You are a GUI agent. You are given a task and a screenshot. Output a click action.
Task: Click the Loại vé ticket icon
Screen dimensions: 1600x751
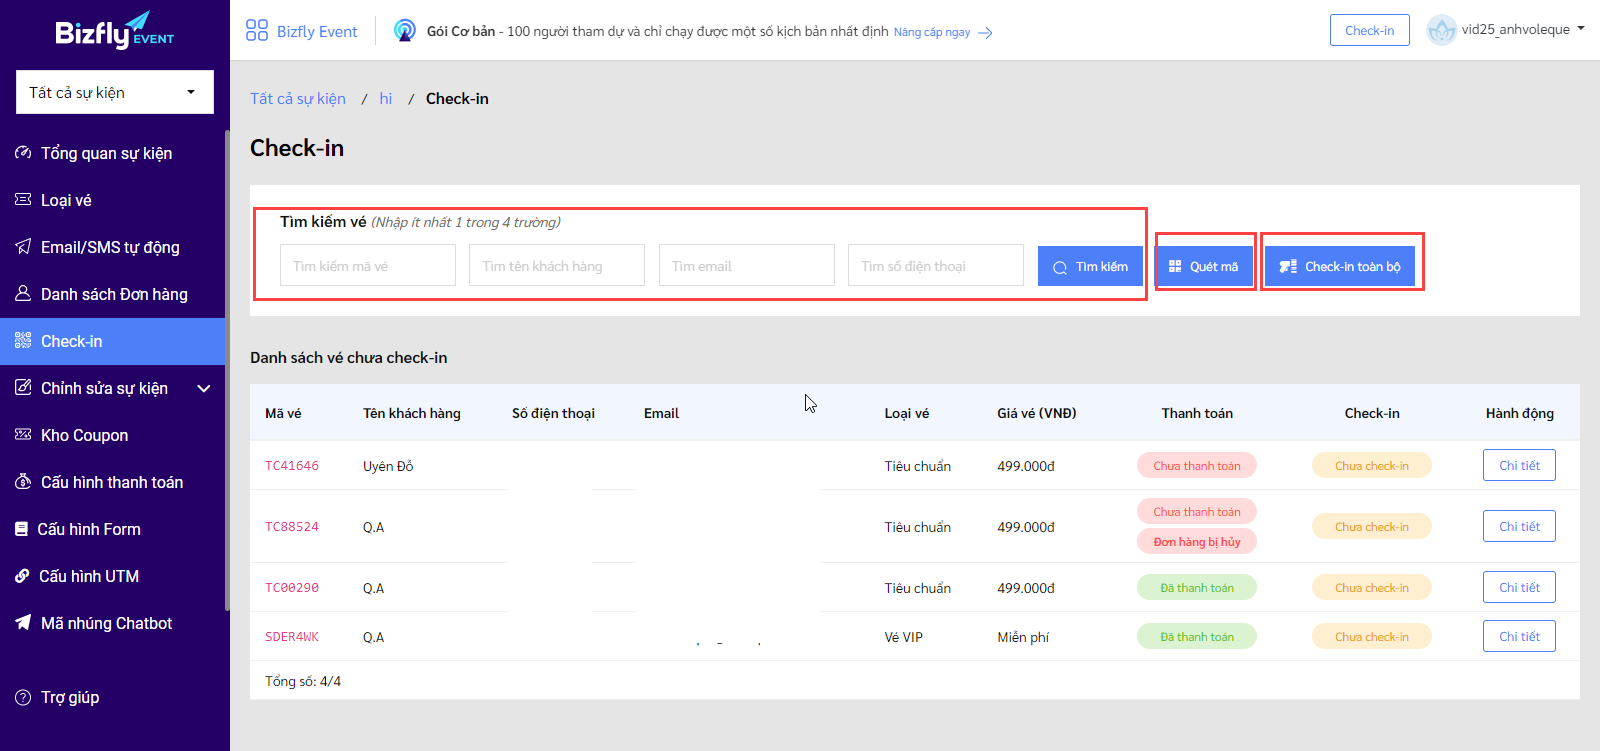(x=23, y=199)
